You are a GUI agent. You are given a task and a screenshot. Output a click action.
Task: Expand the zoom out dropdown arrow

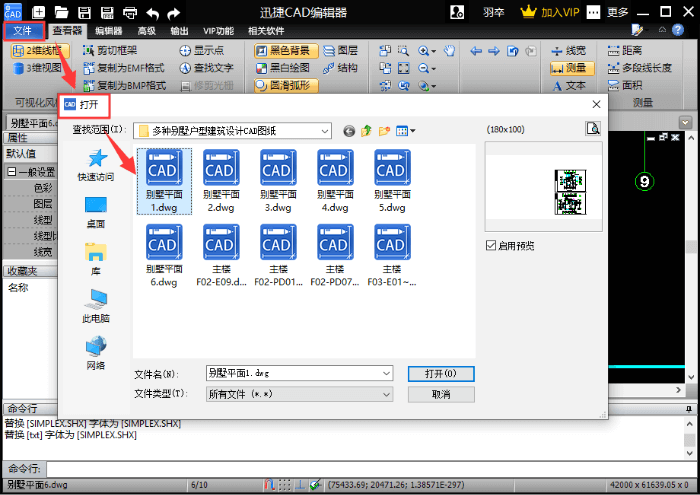pos(433,69)
